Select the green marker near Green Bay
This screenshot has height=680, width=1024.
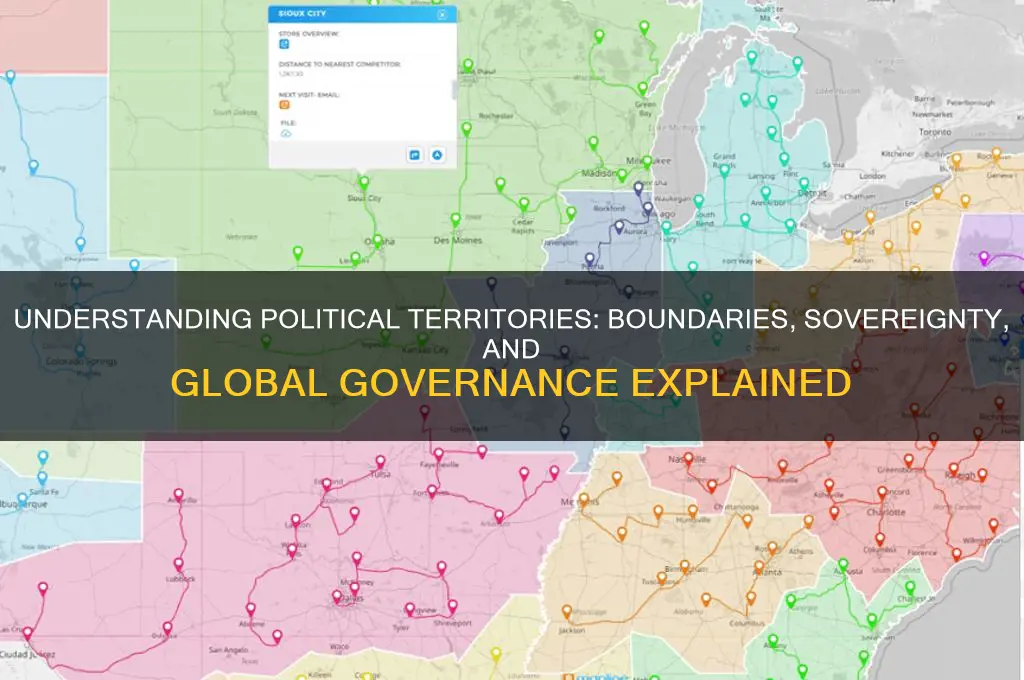click(x=643, y=89)
